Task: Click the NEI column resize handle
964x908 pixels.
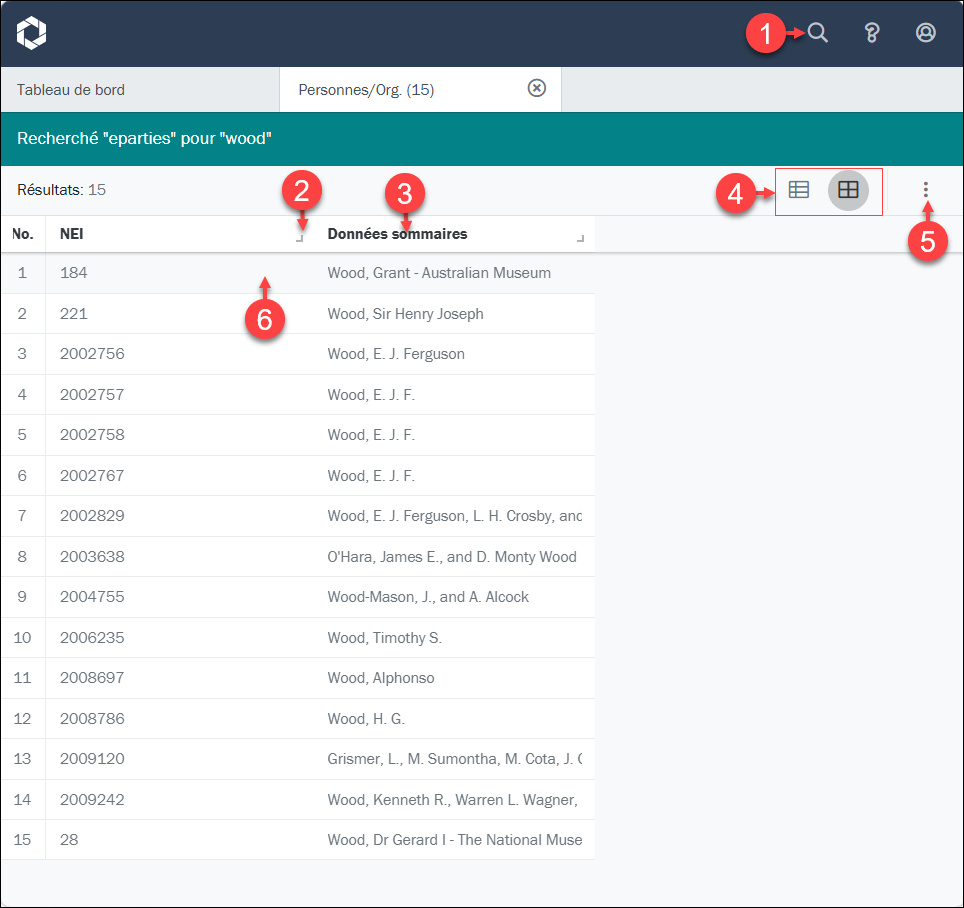Action: [300, 239]
